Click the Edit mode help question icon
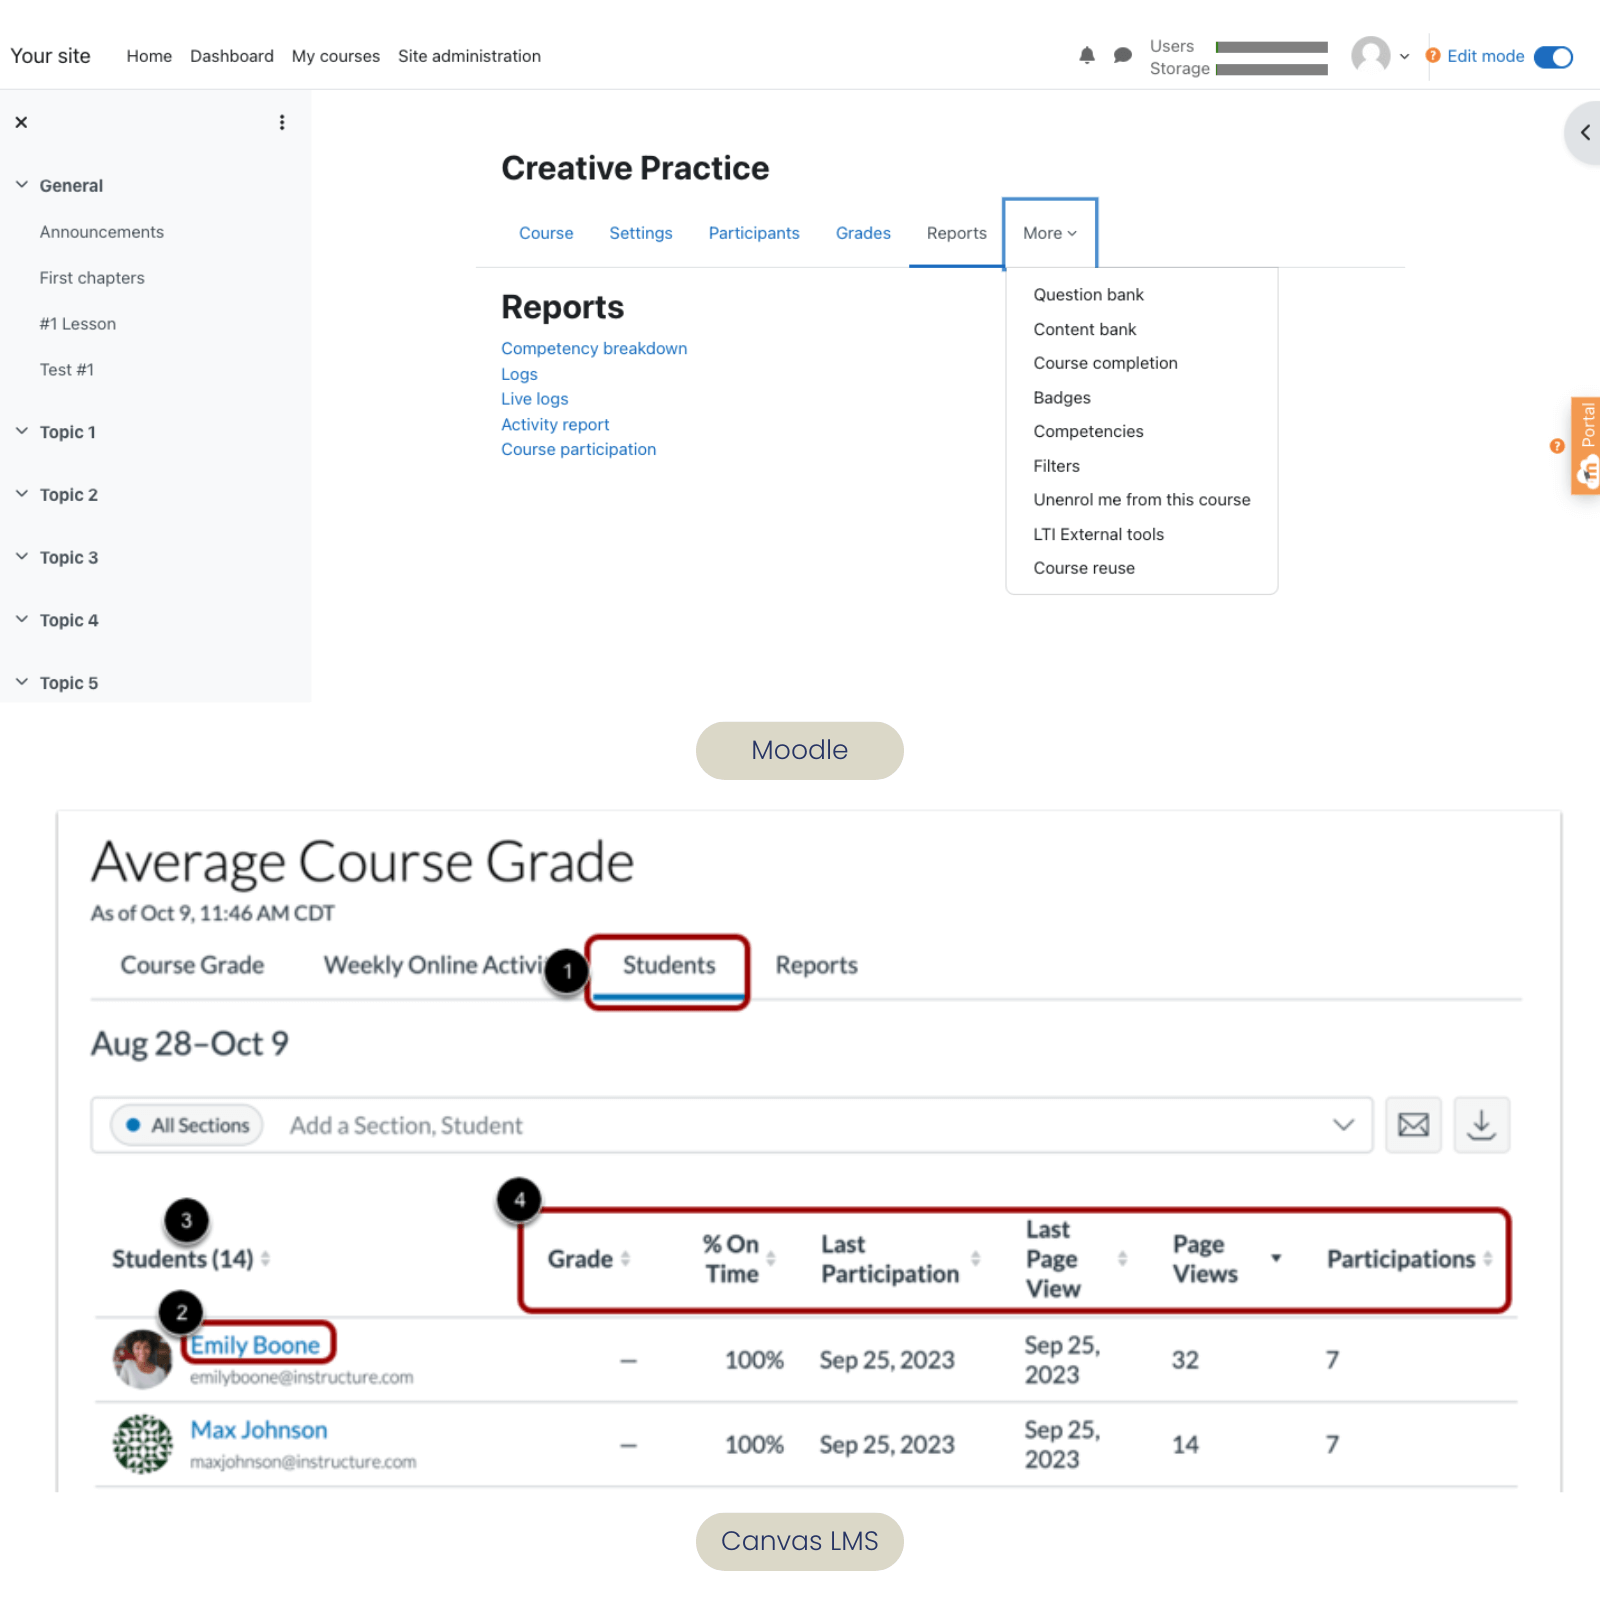This screenshot has height=1600, width=1600. coord(1433,56)
